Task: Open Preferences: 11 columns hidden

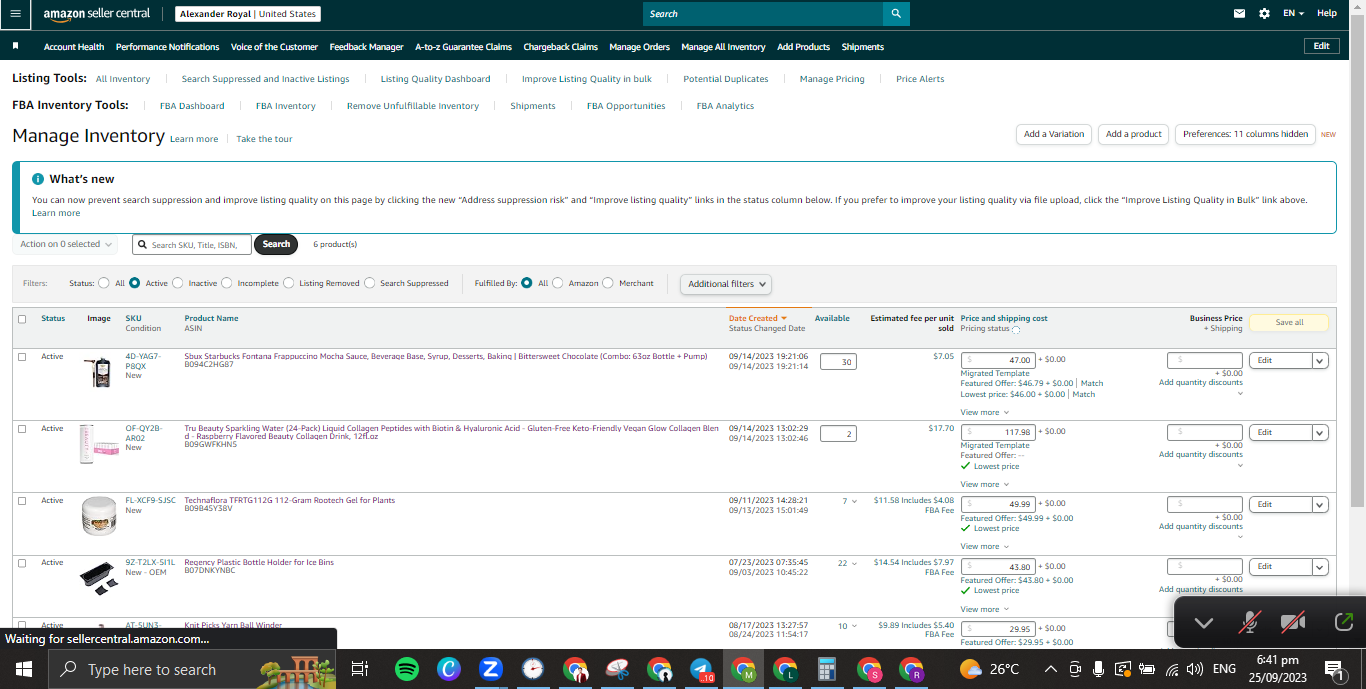Action: [x=1245, y=134]
